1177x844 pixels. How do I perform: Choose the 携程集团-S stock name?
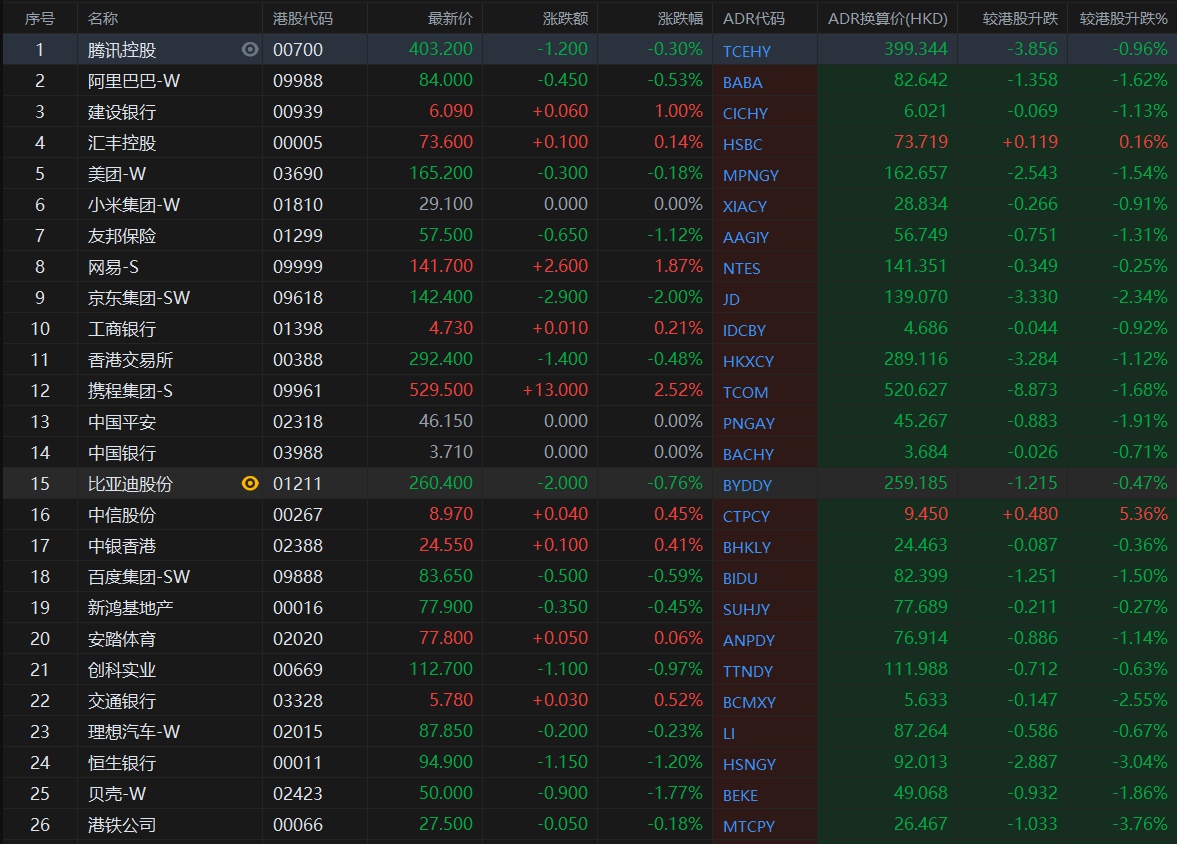tap(130, 390)
